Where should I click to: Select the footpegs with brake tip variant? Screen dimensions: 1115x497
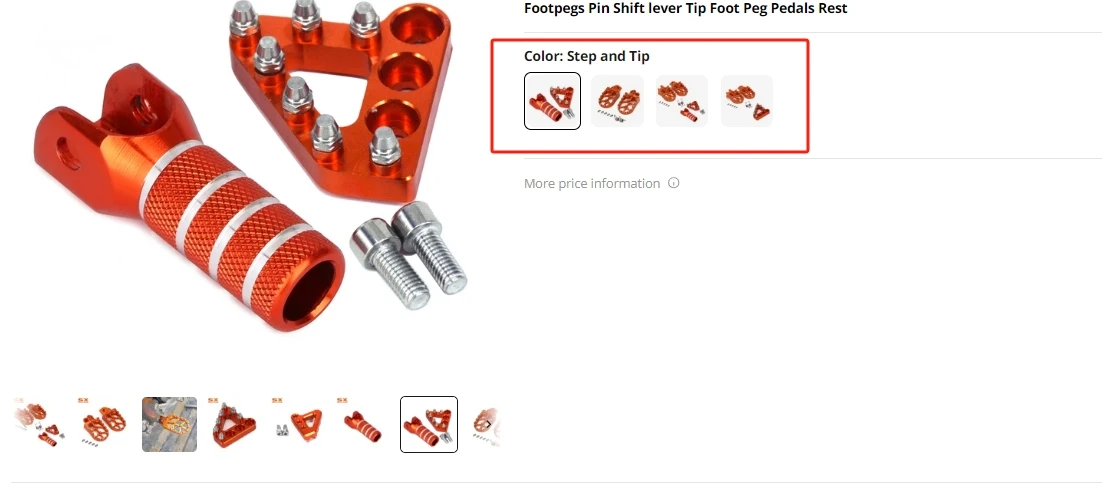[x=747, y=101]
